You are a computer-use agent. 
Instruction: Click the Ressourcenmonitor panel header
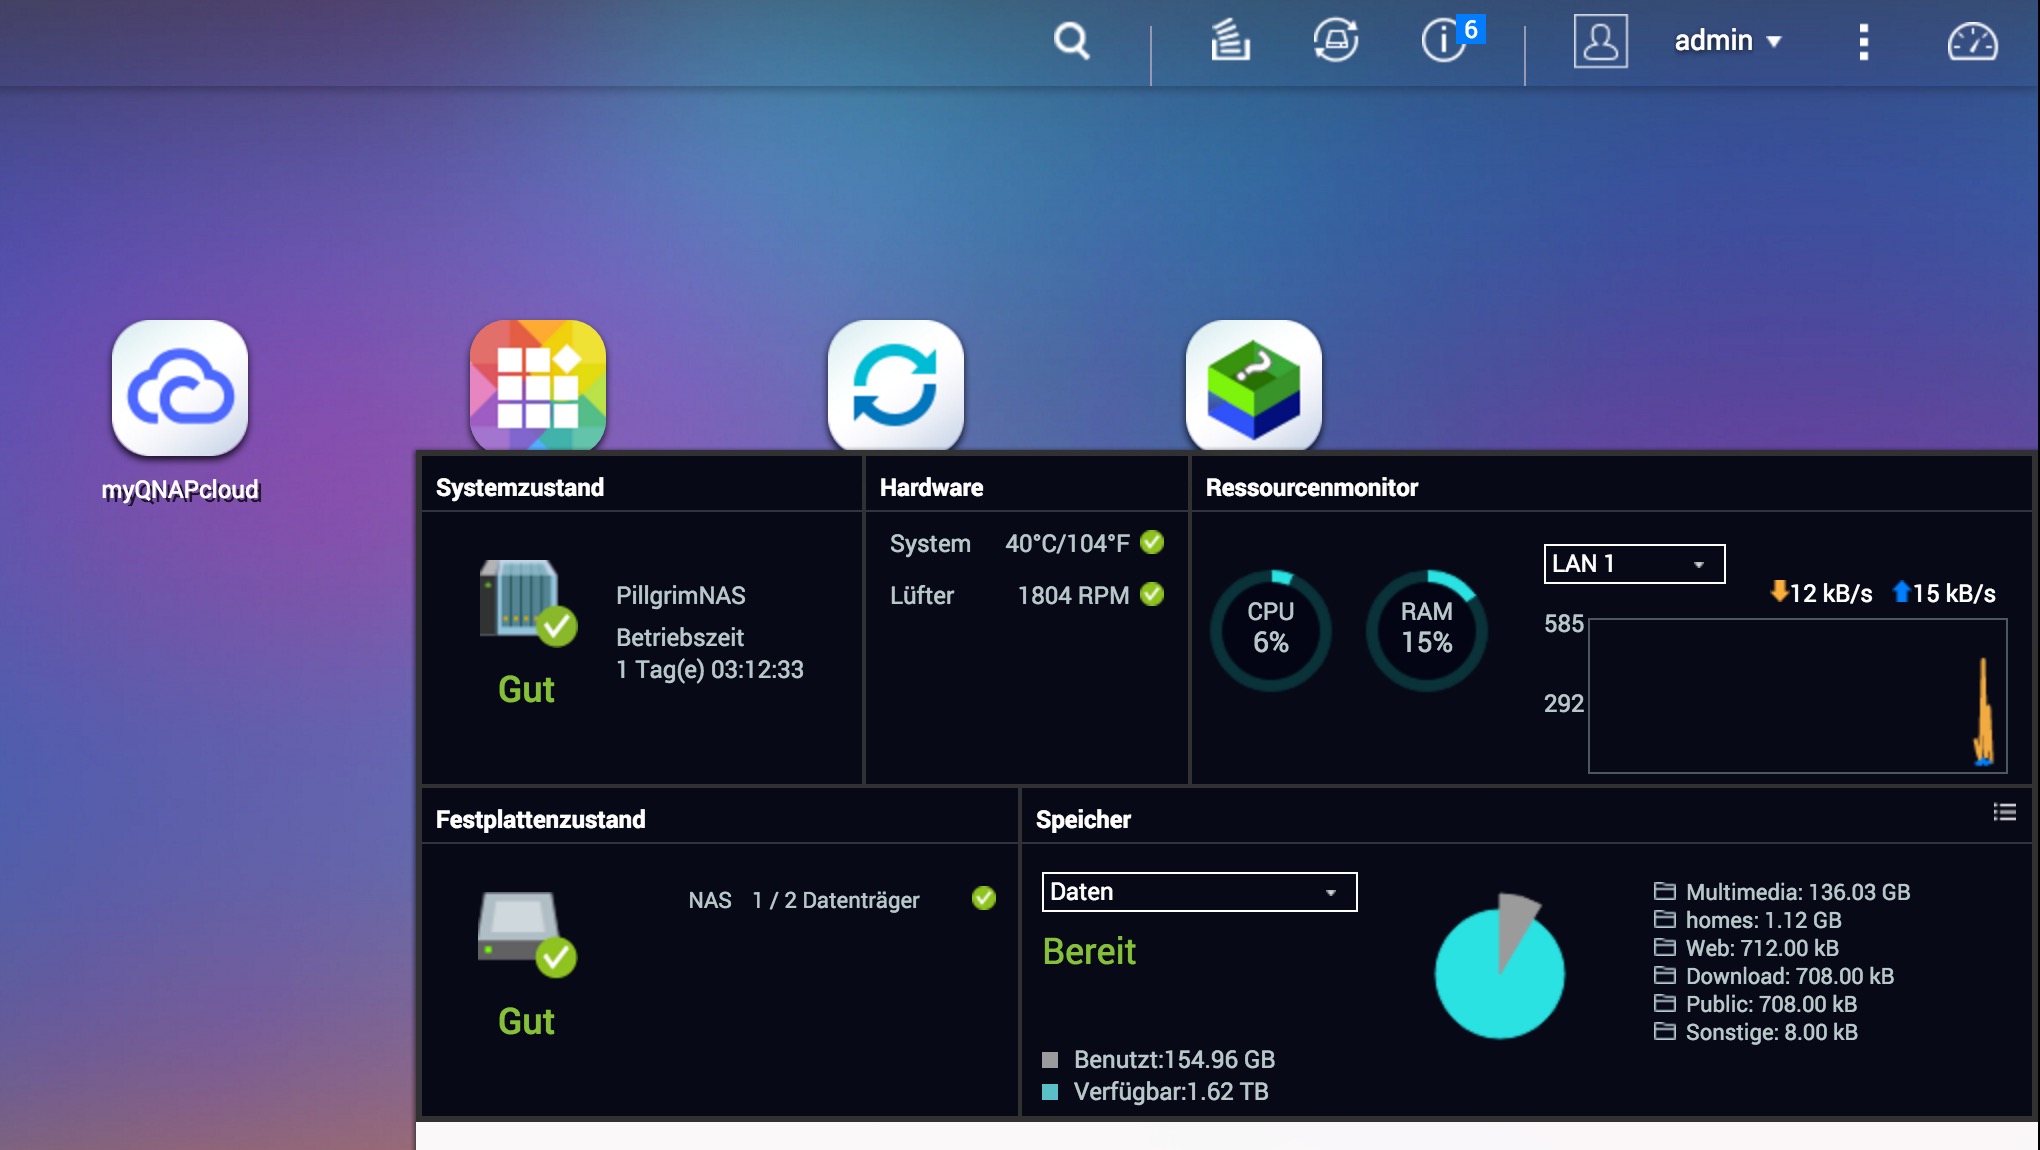[x=1311, y=487]
